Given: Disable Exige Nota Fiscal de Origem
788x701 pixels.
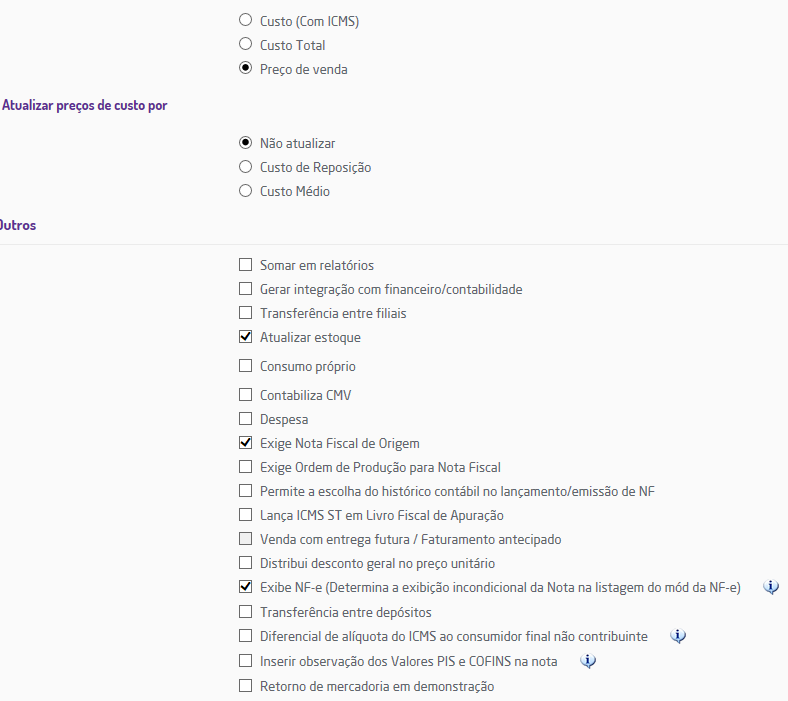Looking at the screenshot, I should click(x=246, y=443).
